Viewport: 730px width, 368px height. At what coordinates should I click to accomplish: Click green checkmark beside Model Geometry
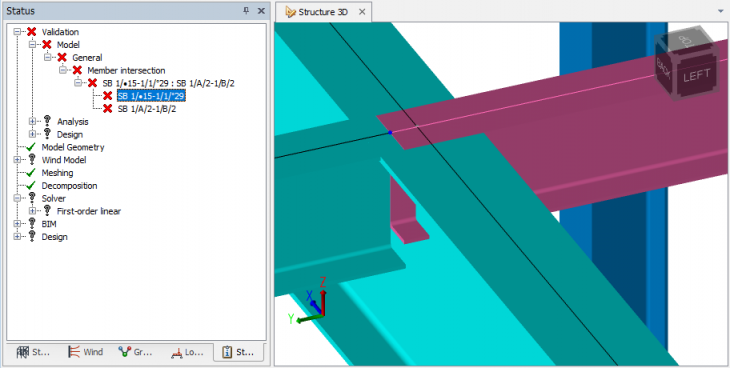31,147
